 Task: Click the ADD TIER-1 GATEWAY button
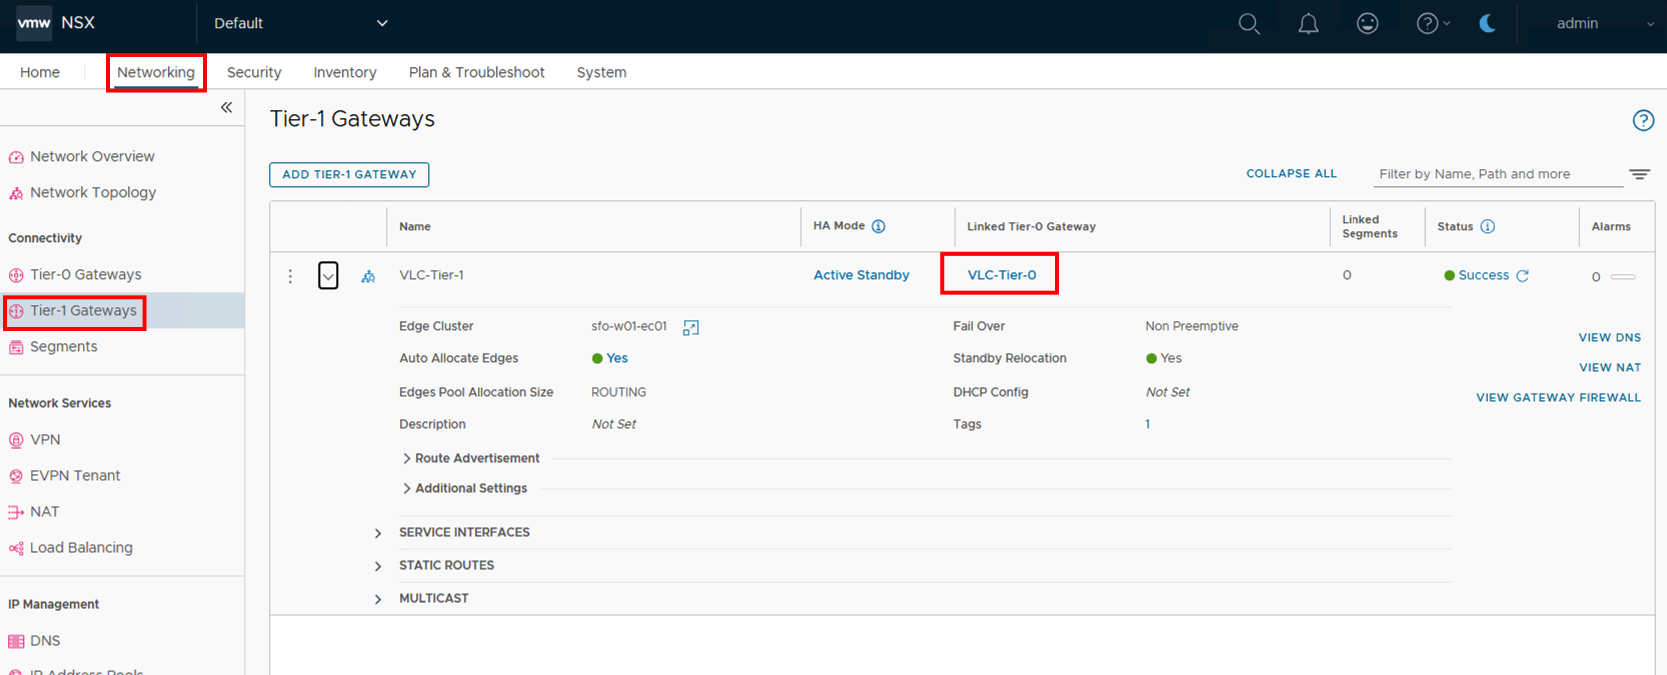coord(349,175)
